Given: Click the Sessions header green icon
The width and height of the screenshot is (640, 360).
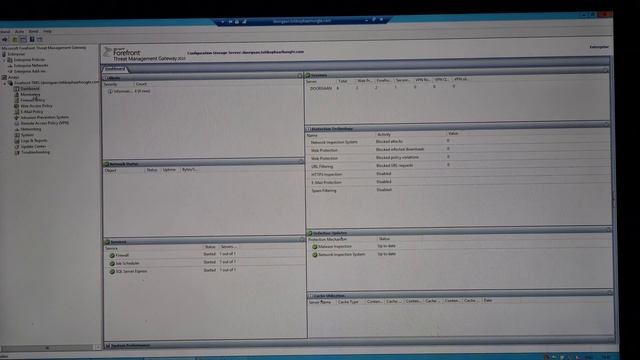Looking at the screenshot, I should coord(308,76).
